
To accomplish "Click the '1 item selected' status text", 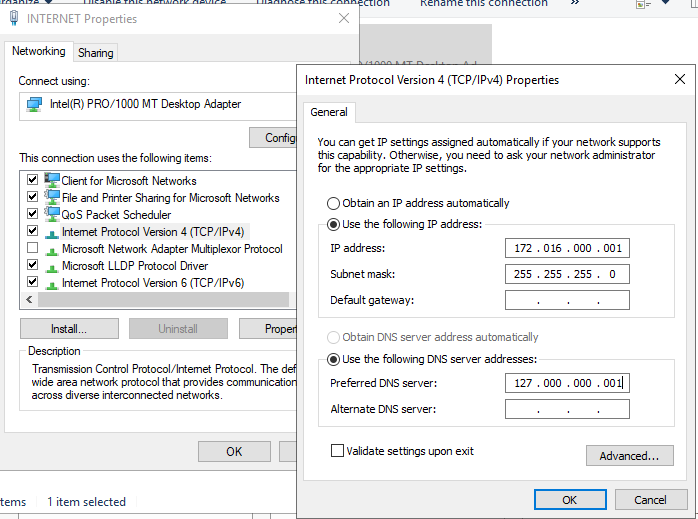I will point(87,502).
